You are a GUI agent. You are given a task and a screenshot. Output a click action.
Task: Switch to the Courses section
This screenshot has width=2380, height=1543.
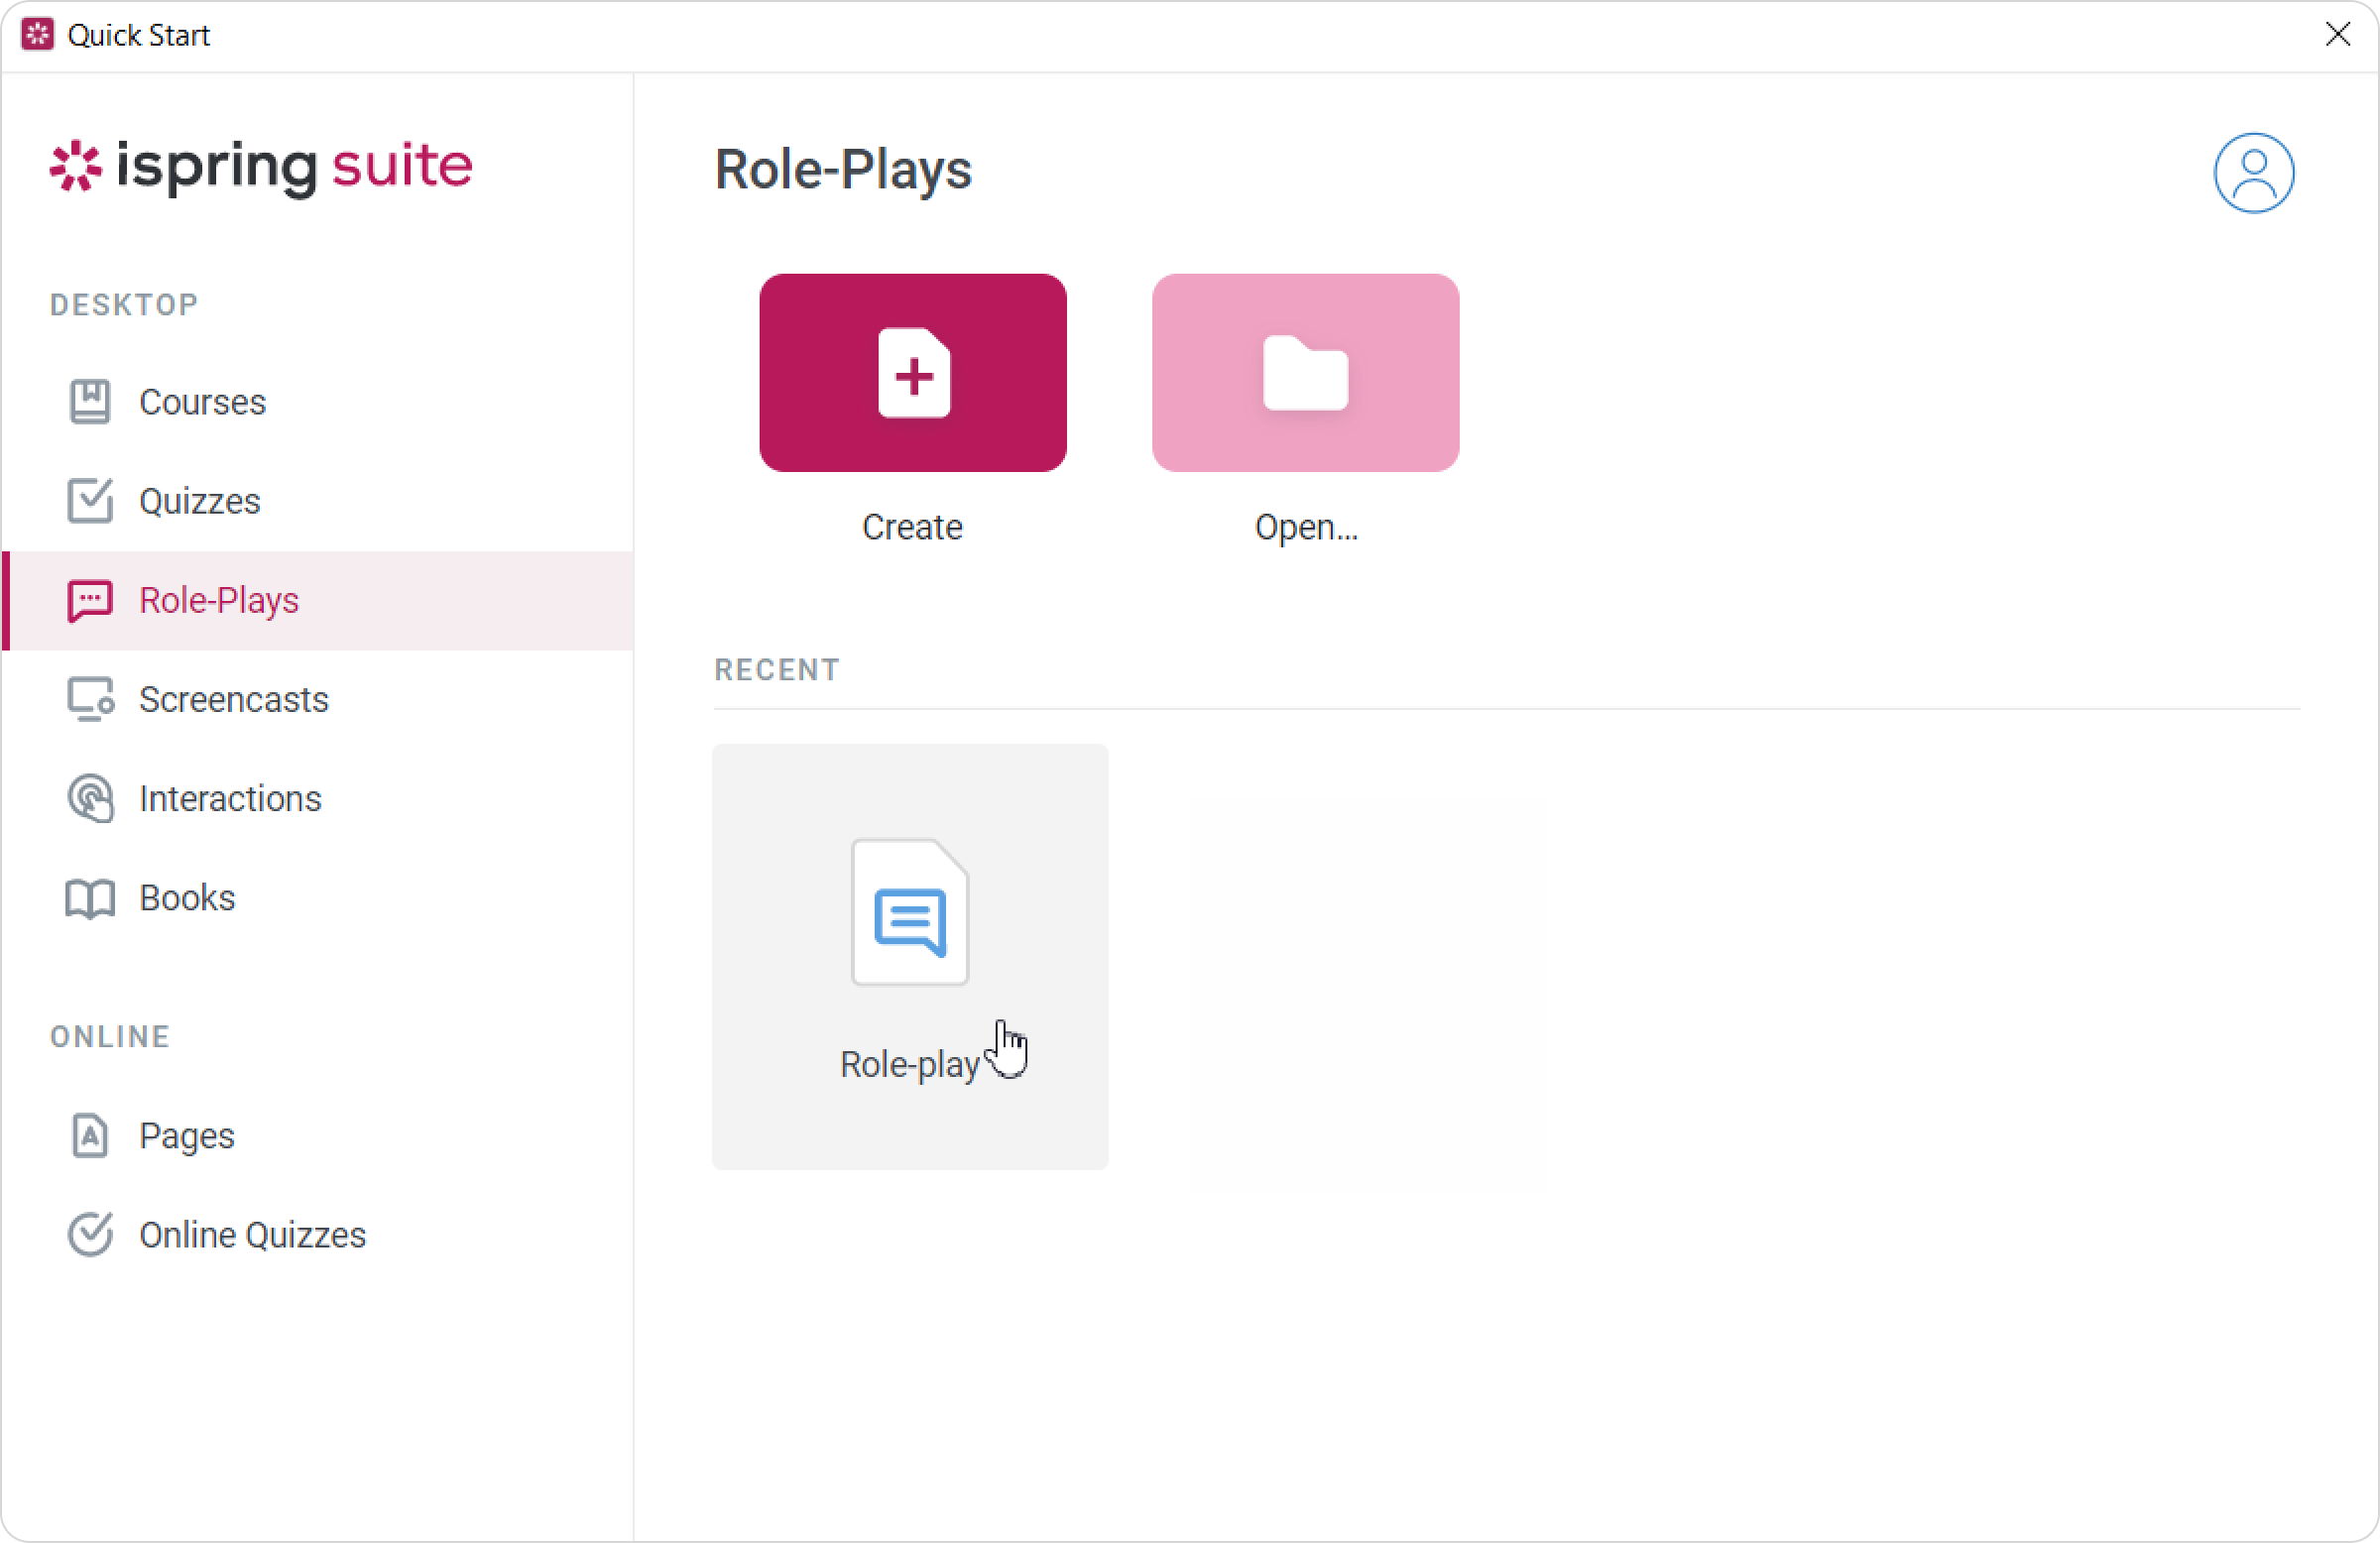click(203, 402)
